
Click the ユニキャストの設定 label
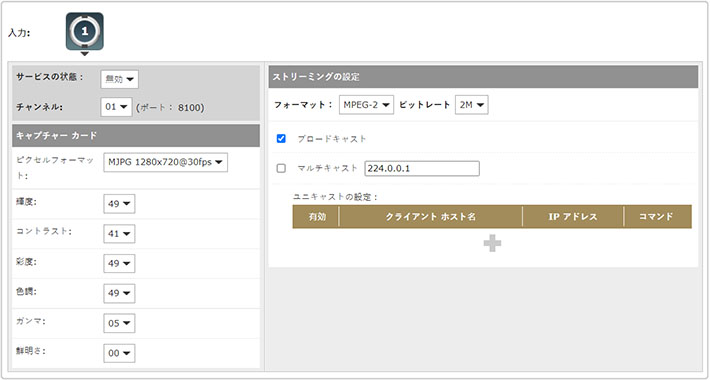click(x=336, y=197)
